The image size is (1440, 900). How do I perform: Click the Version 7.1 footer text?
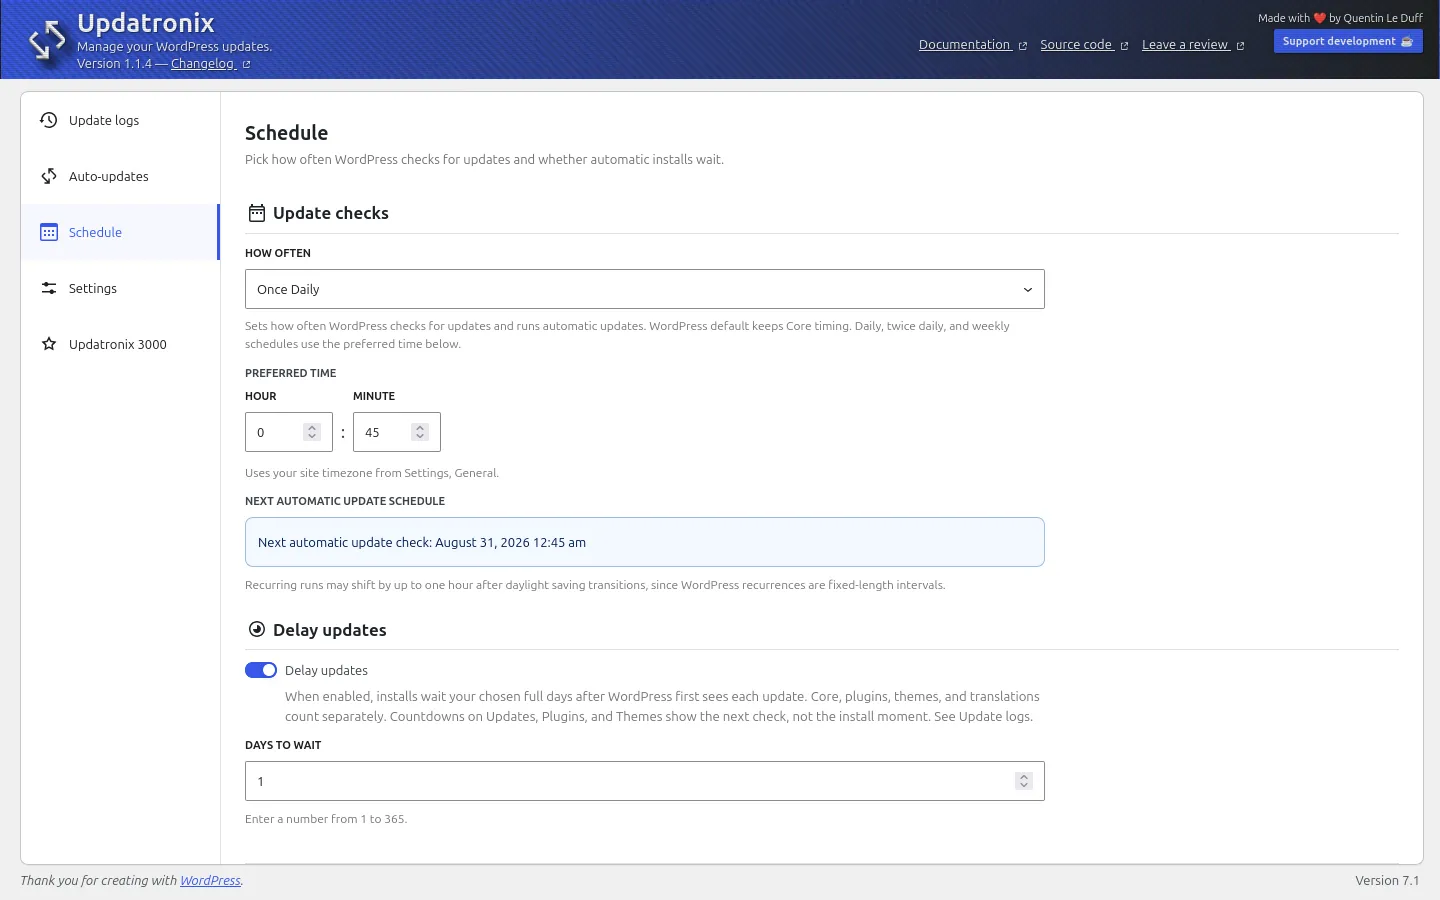click(1387, 881)
